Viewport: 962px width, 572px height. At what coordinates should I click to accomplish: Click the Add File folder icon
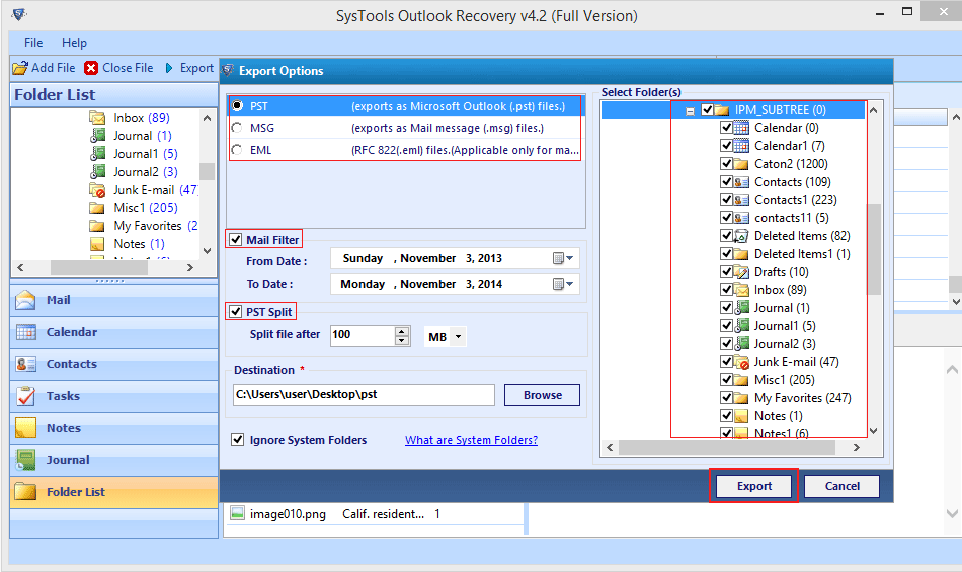click(19, 68)
